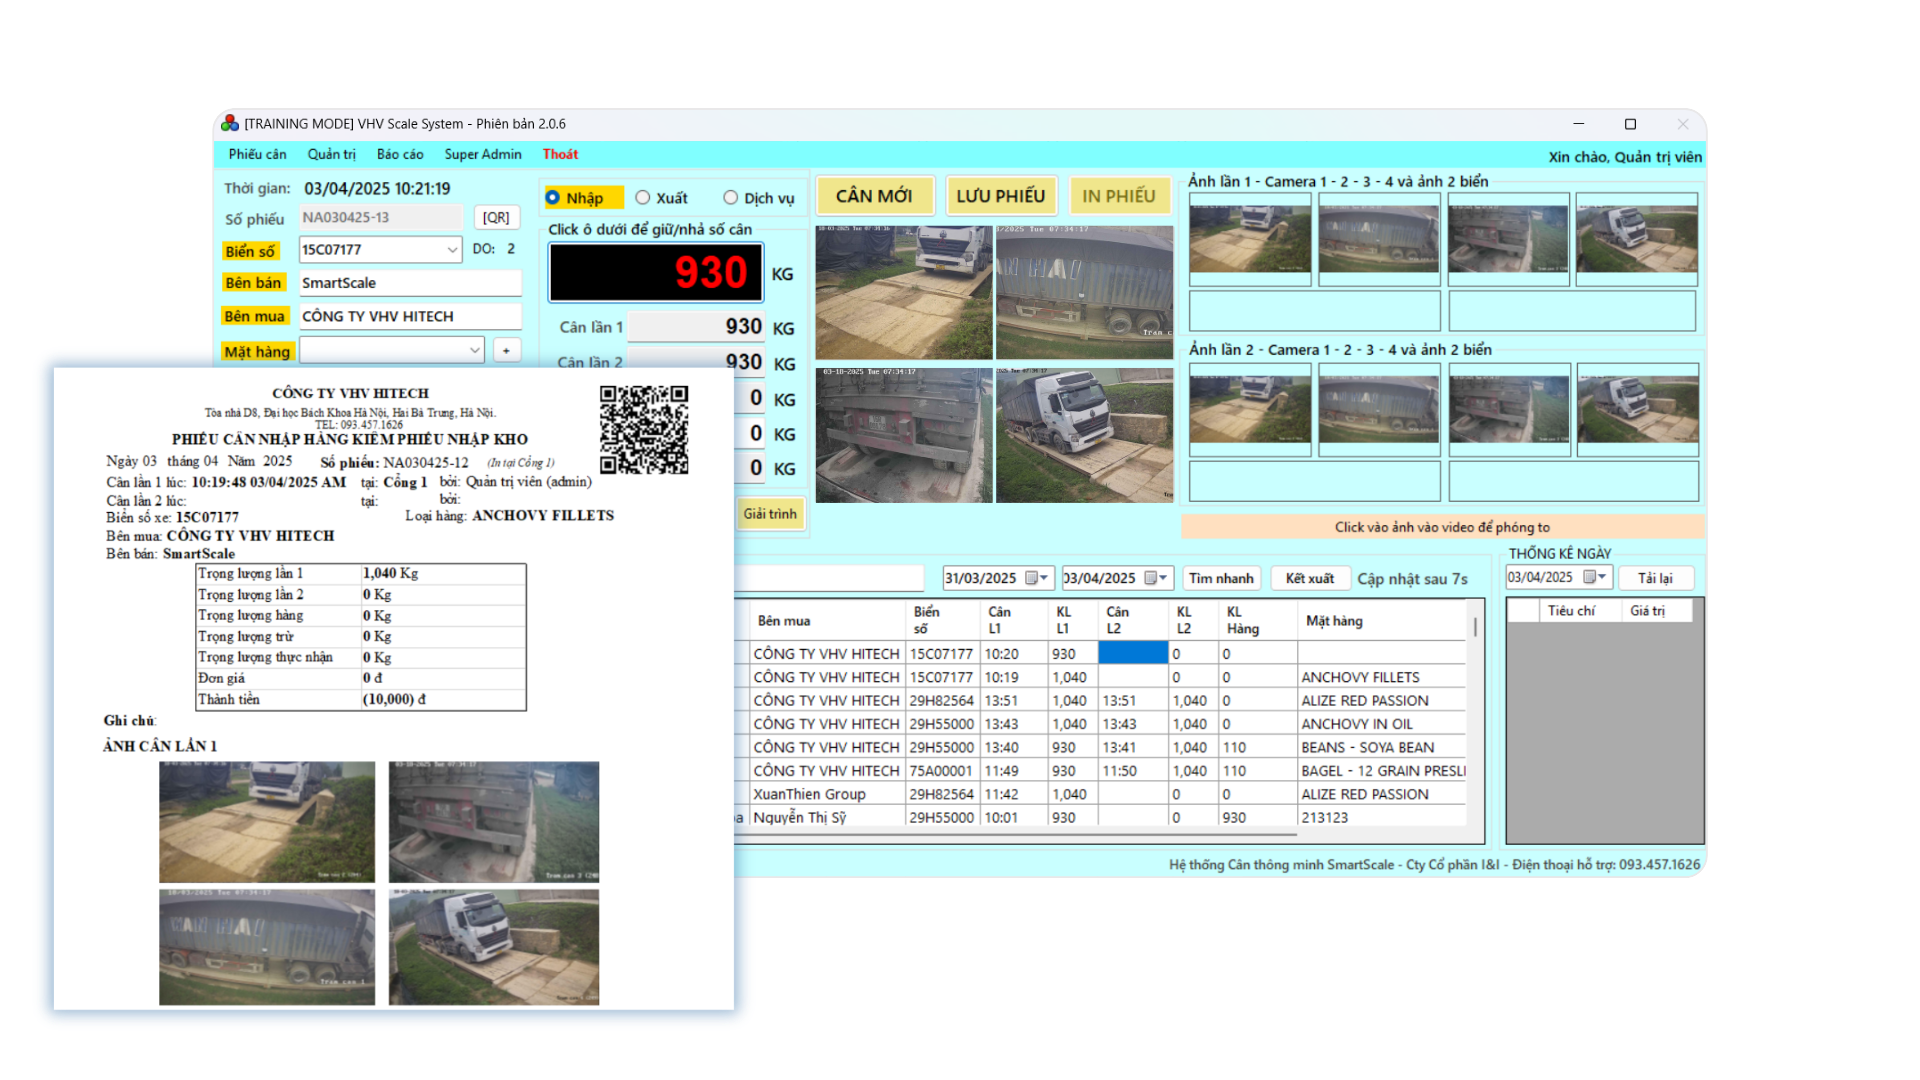Click top-right live camera view of truck side

pyautogui.click(x=1085, y=292)
